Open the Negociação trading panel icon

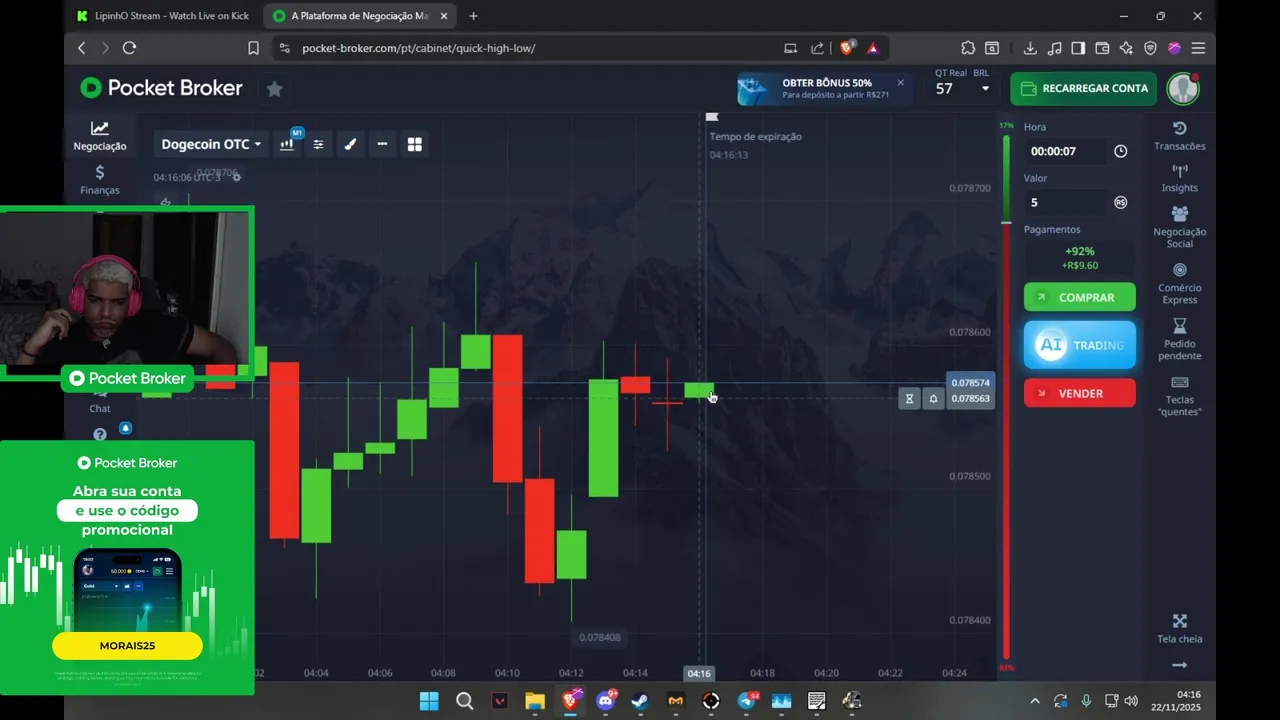point(99,135)
